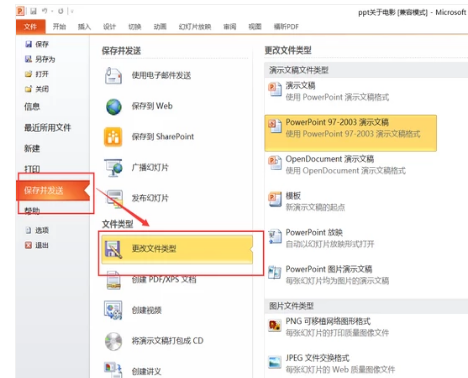This screenshot has height=378, width=468.
Task: Select the PowerPoint 放映 icon
Action: tap(275, 236)
